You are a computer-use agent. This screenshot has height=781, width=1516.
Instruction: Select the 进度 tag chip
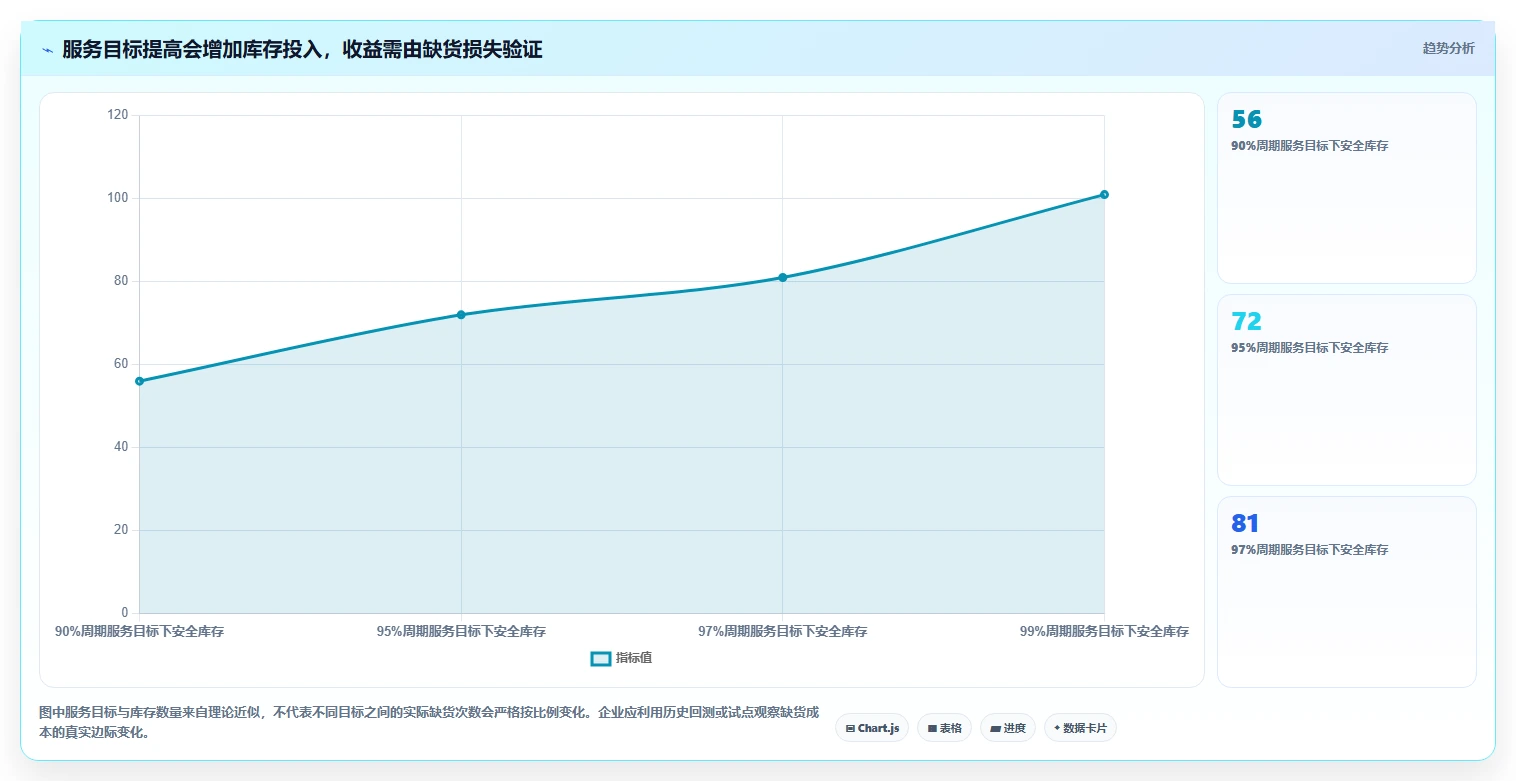[x=1008, y=728]
